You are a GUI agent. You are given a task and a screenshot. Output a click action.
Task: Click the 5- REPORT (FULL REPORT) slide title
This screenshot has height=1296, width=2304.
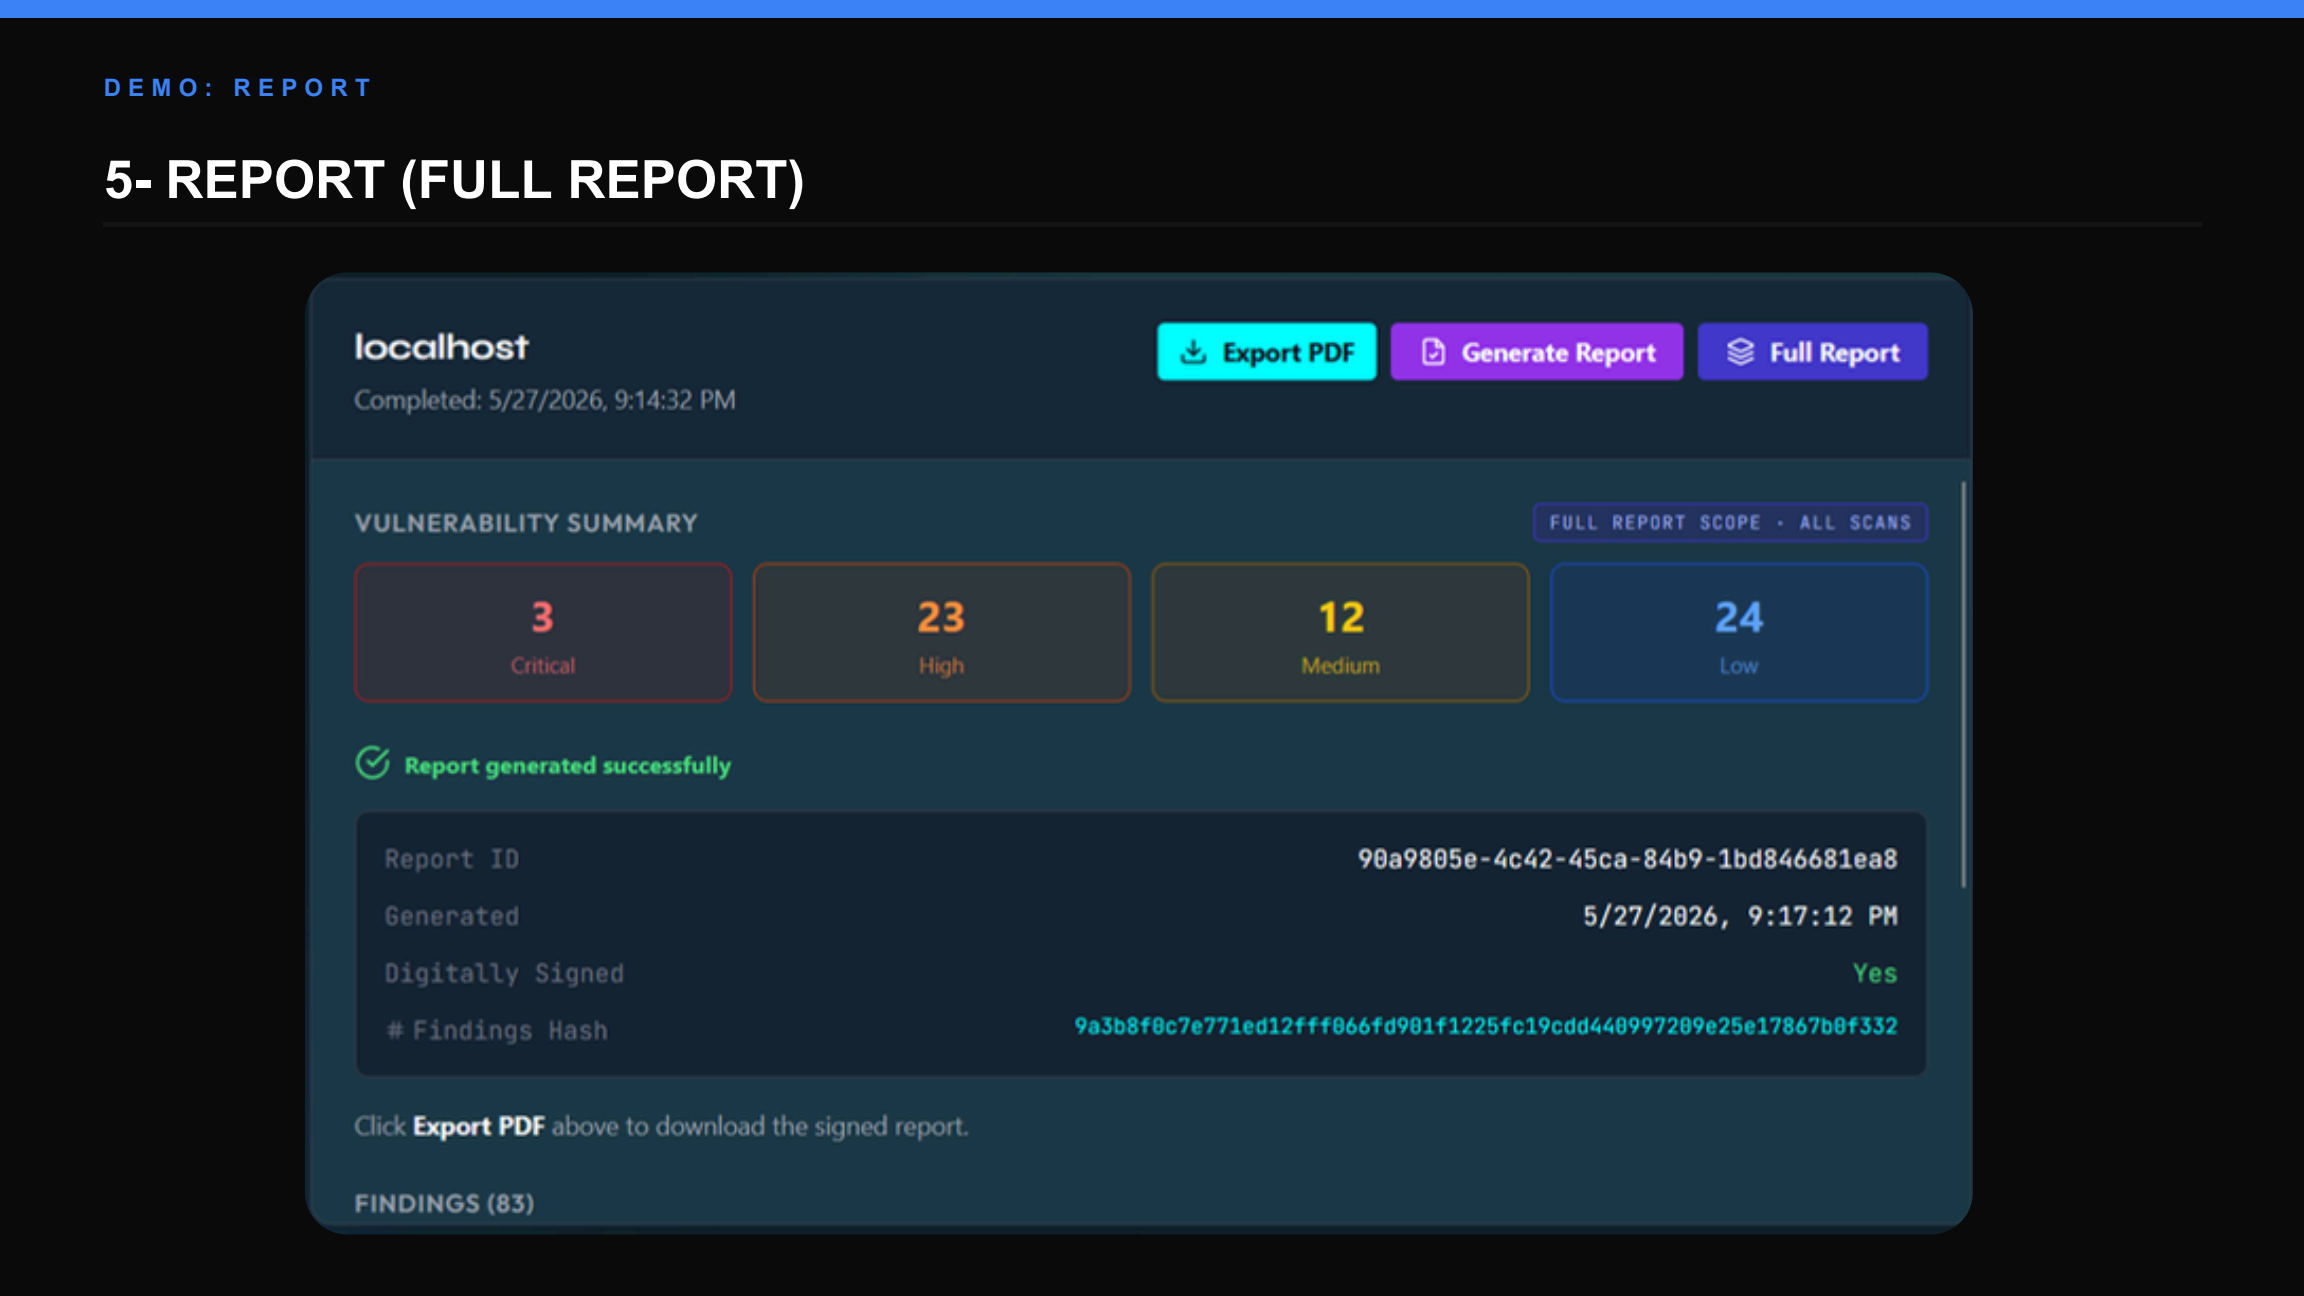coord(455,180)
